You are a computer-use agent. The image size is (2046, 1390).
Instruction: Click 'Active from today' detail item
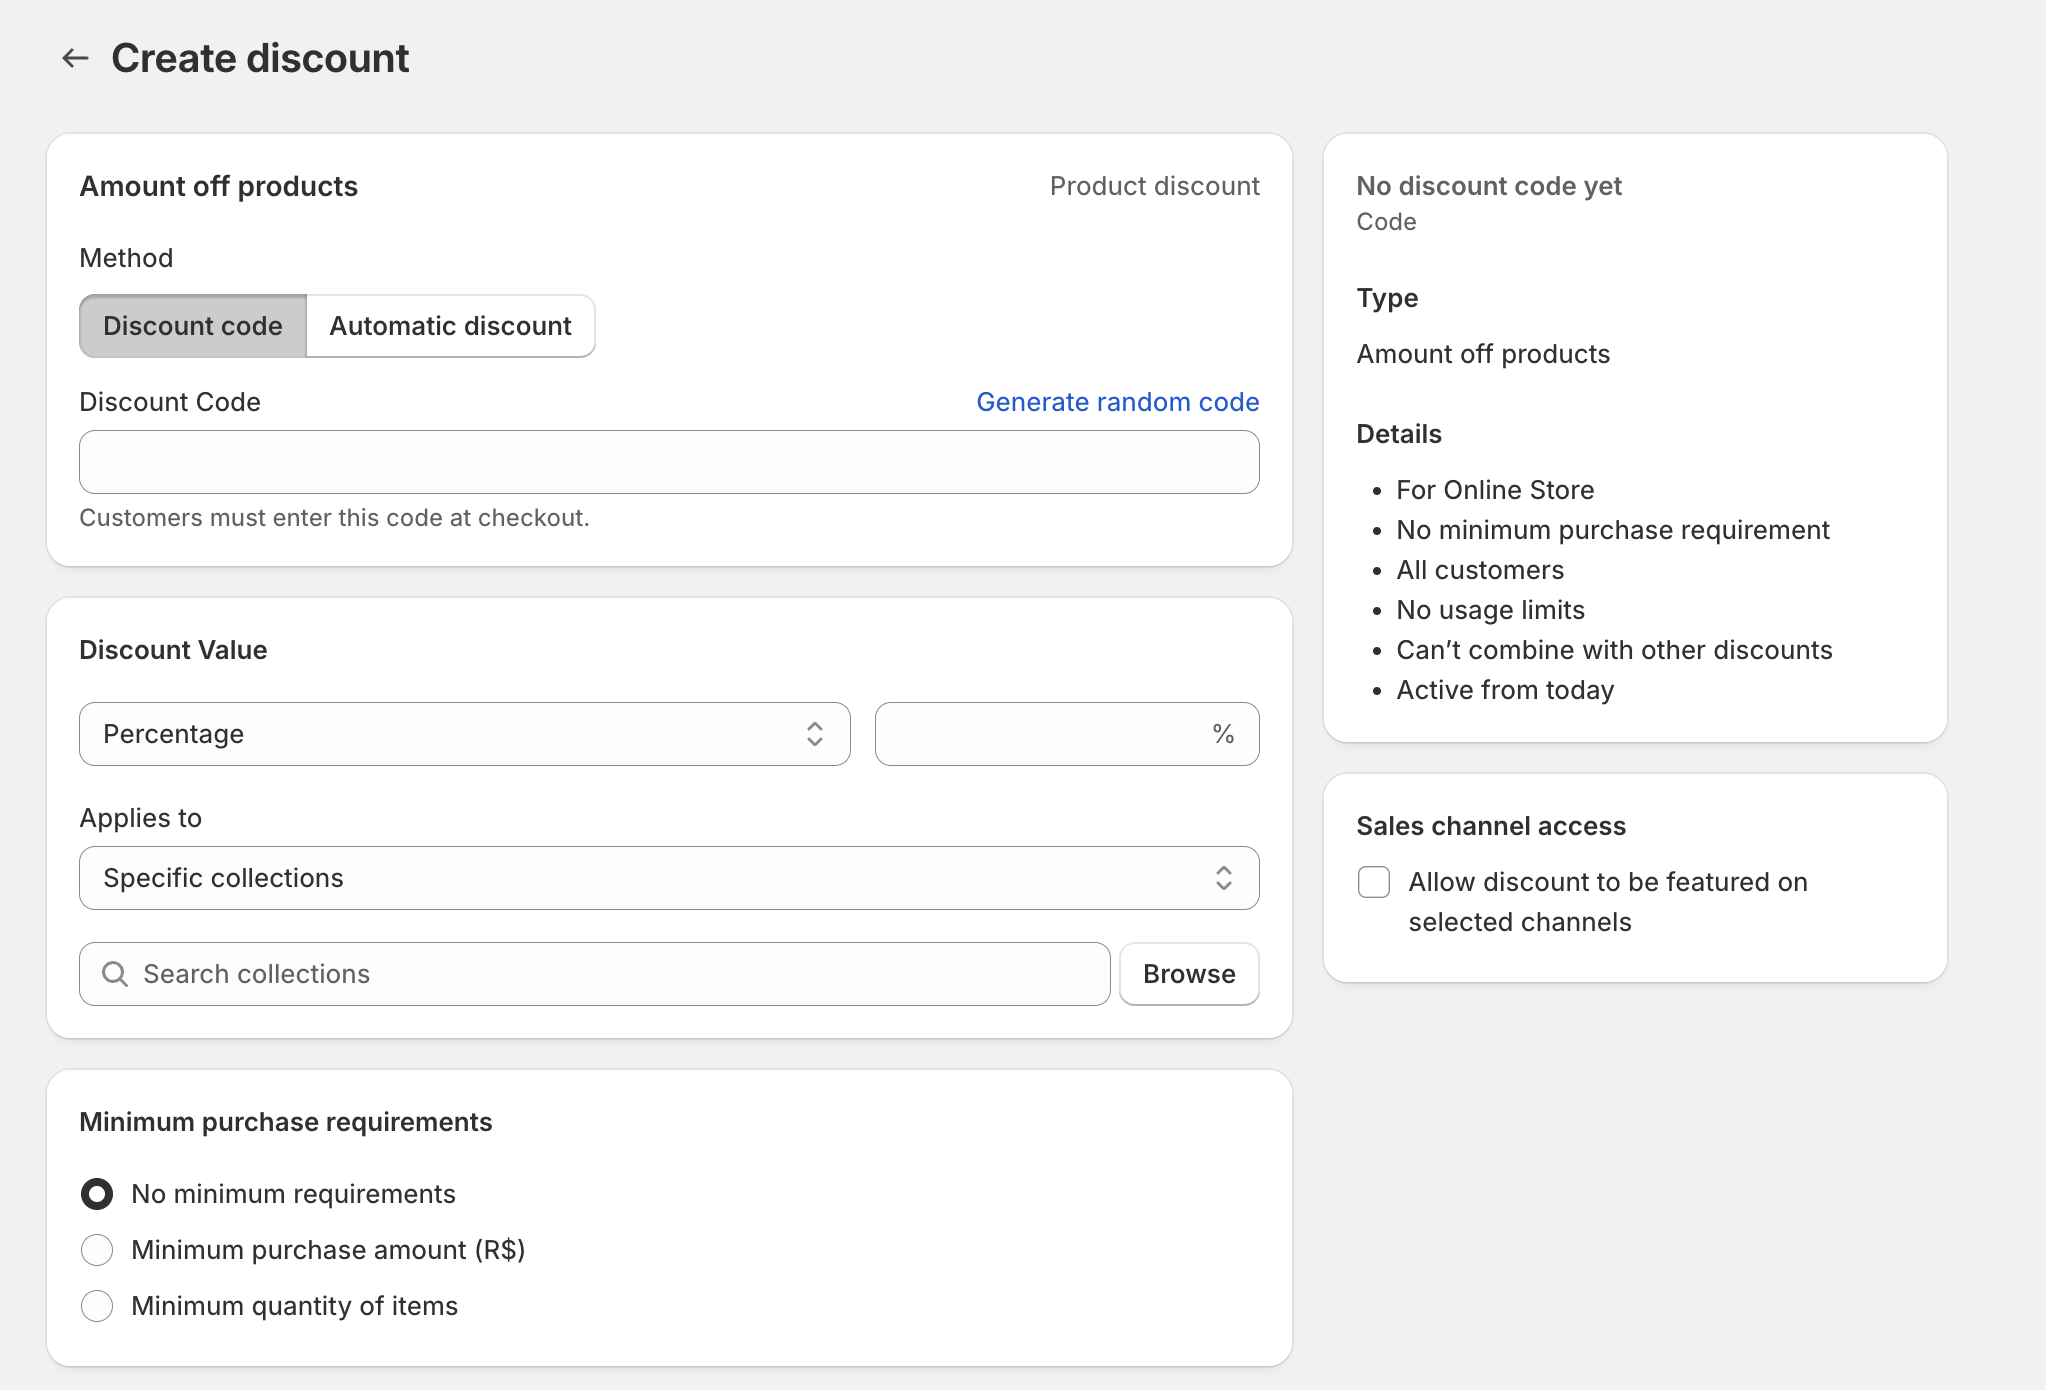pyautogui.click(x=1505, y=690)
